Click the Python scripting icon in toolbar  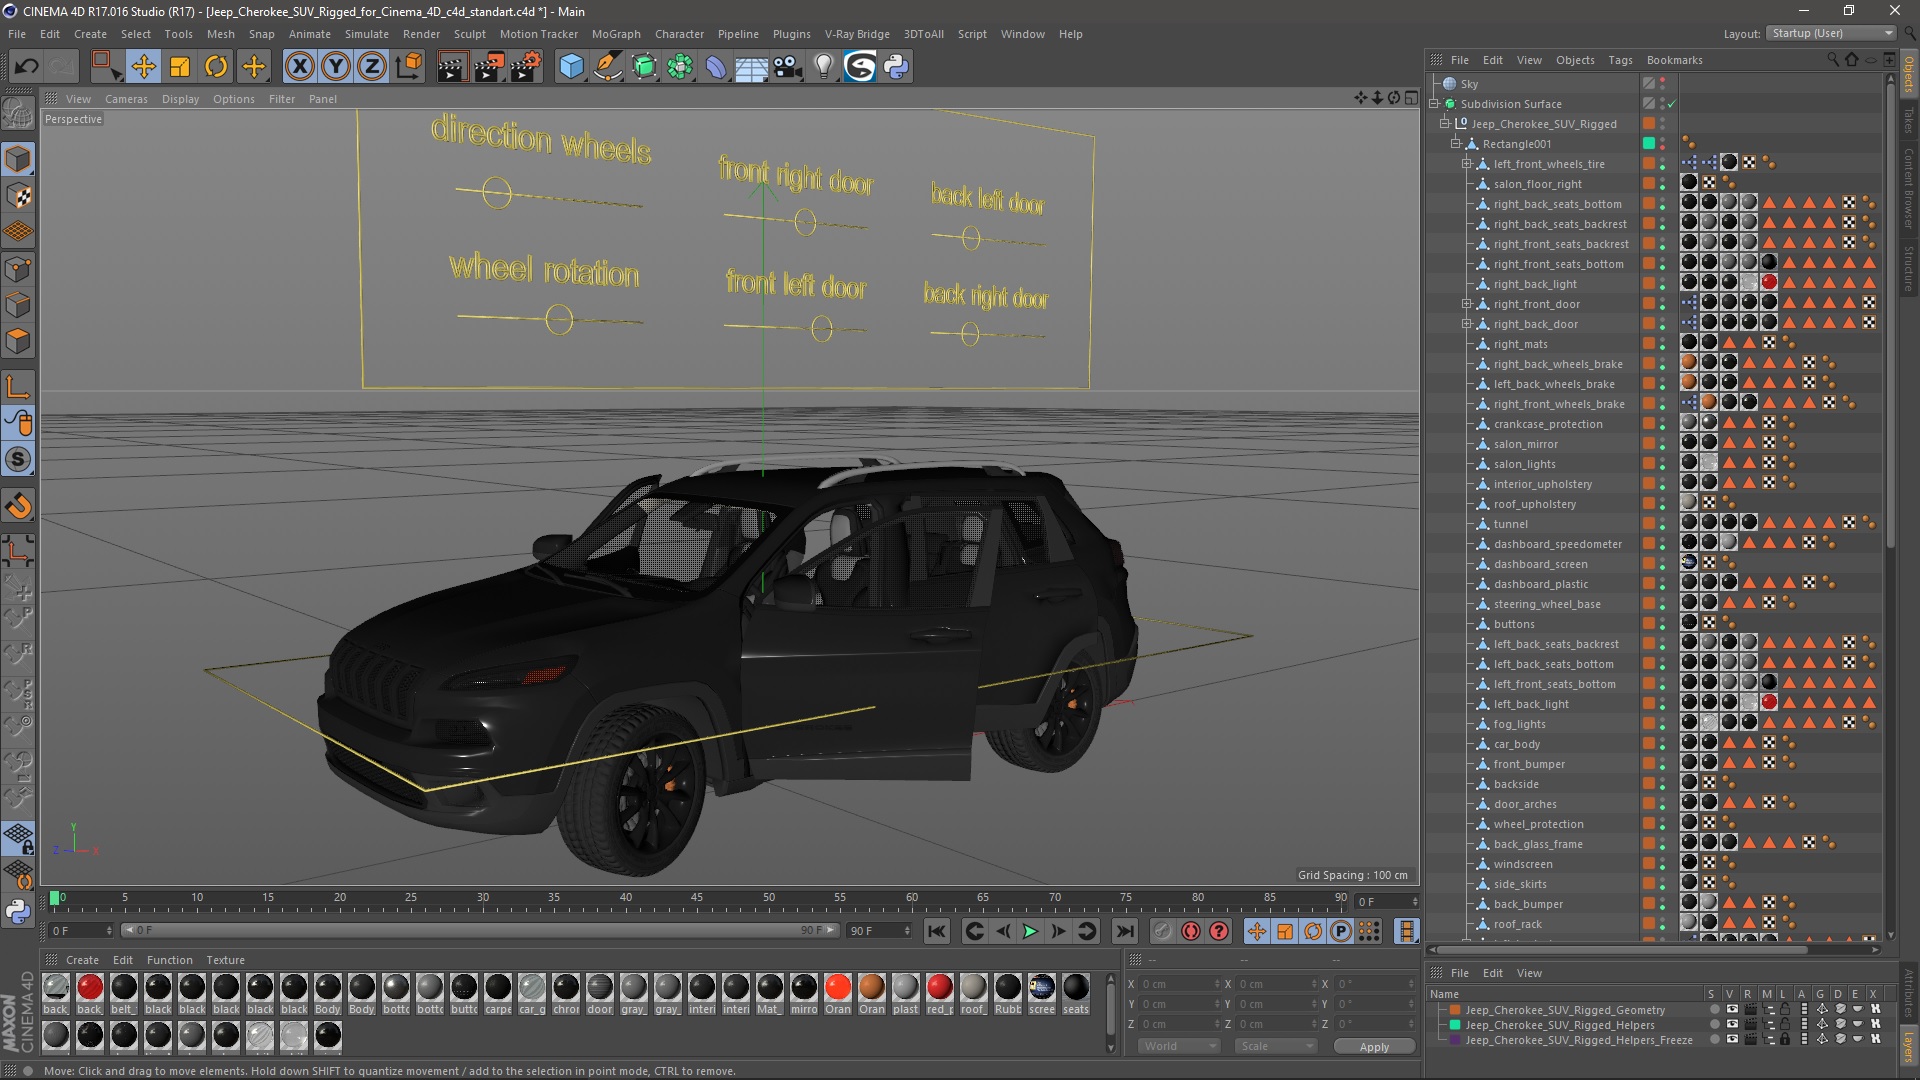tap(894, 65)
